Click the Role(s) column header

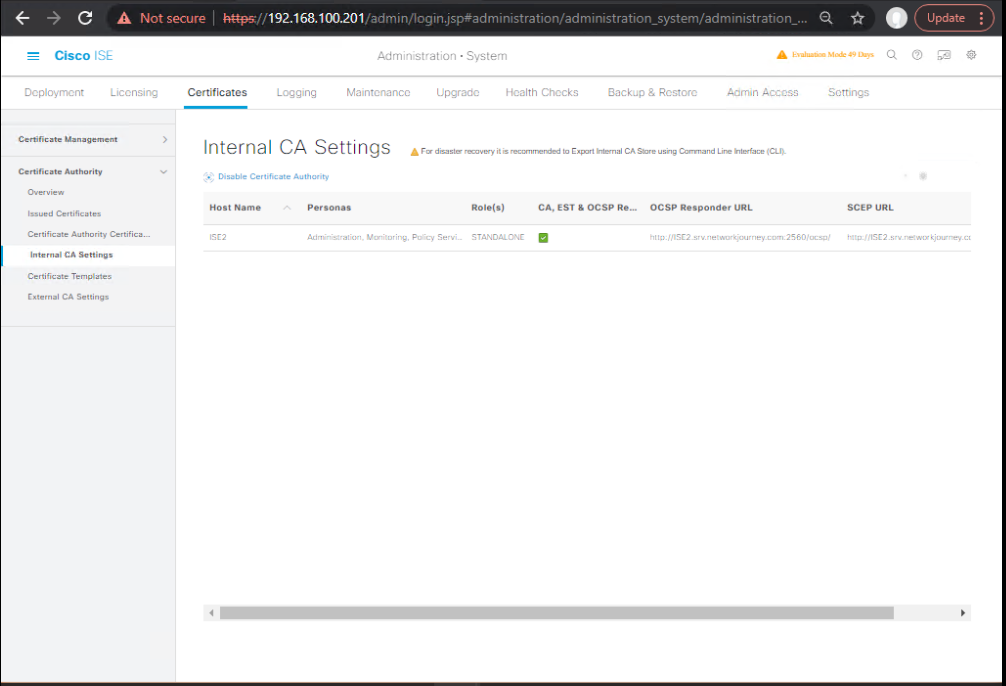coord(488,208)
